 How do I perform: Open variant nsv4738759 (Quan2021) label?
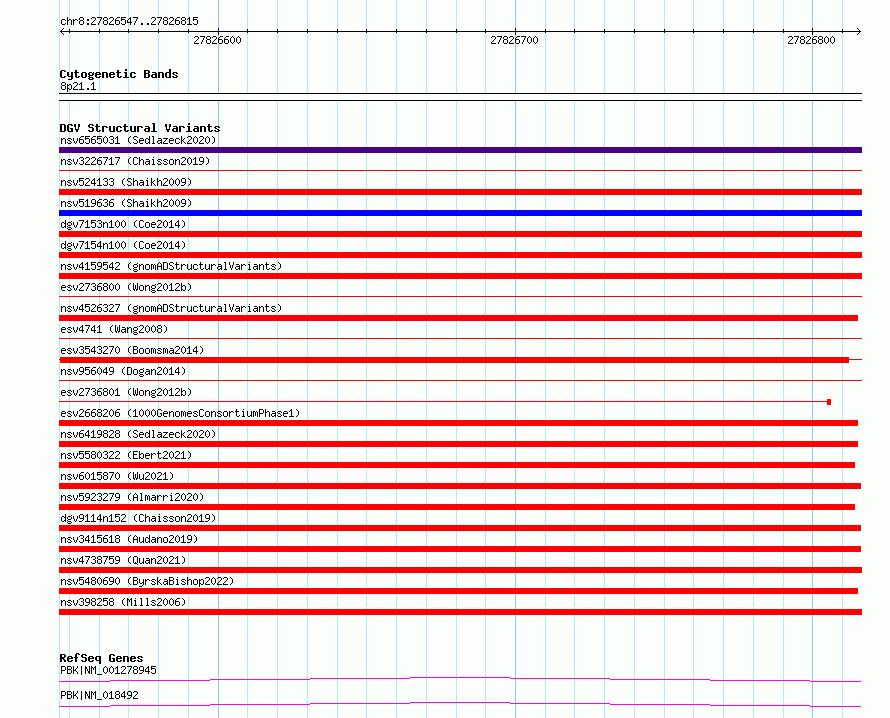tap(123, 560)
